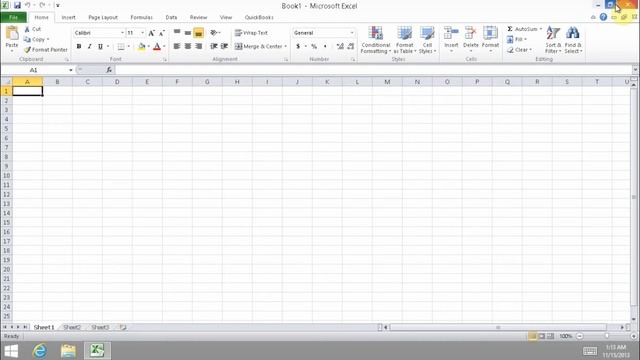Open the Copy dropdown arrow
The width and height of the screenshot is (640, 360).
pyautogui.click(x=48, y=40)
